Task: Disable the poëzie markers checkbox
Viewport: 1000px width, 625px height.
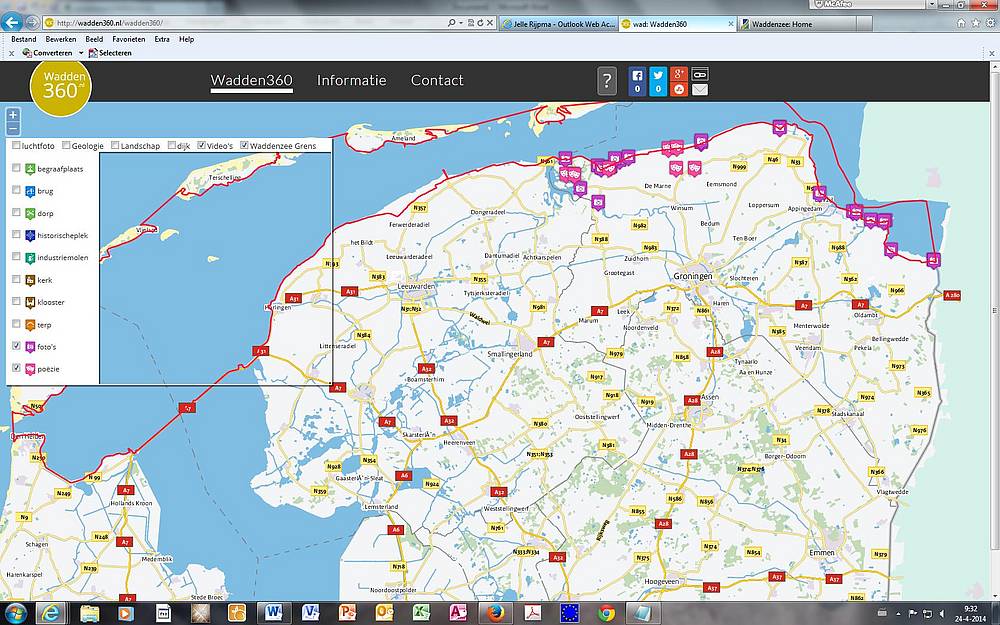Action: 16,368
